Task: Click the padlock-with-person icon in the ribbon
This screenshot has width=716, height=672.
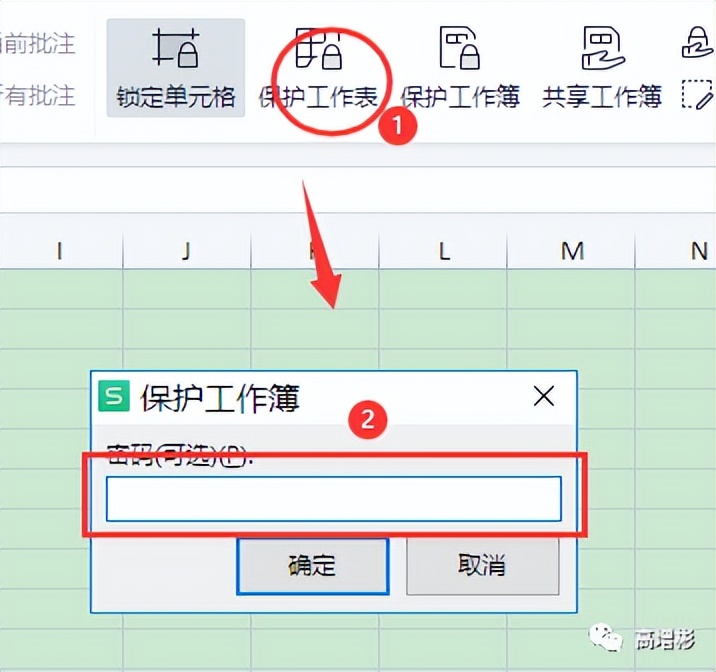Action: pyautogui.click(x=698, y=43)
